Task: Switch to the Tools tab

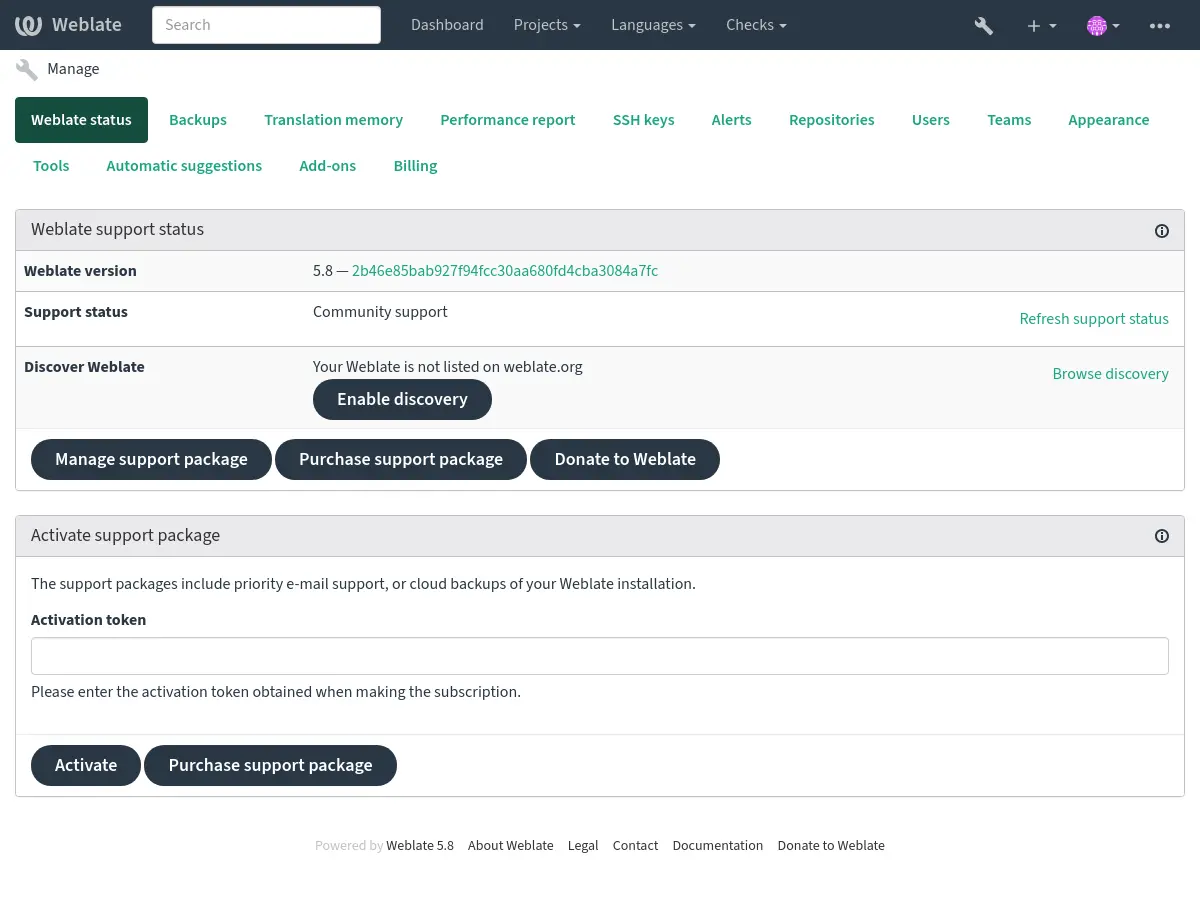Action: click(x=51, y=166)
